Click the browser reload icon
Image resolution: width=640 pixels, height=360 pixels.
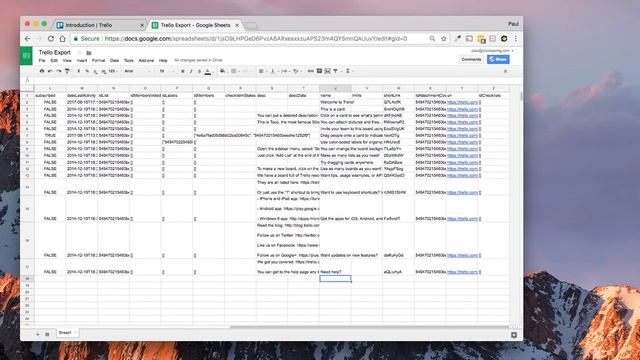click(x=51, y=39)
